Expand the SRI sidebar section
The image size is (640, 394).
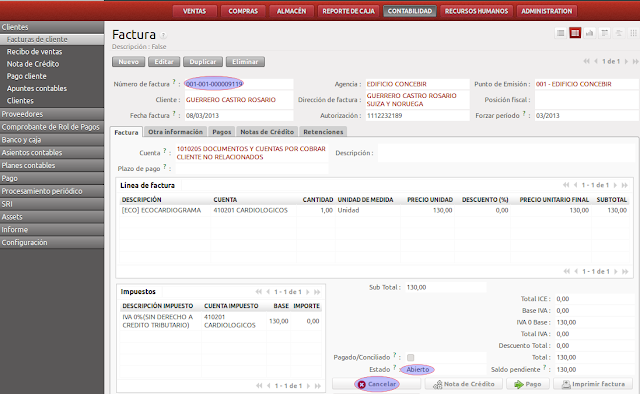(x=52, y=204)
